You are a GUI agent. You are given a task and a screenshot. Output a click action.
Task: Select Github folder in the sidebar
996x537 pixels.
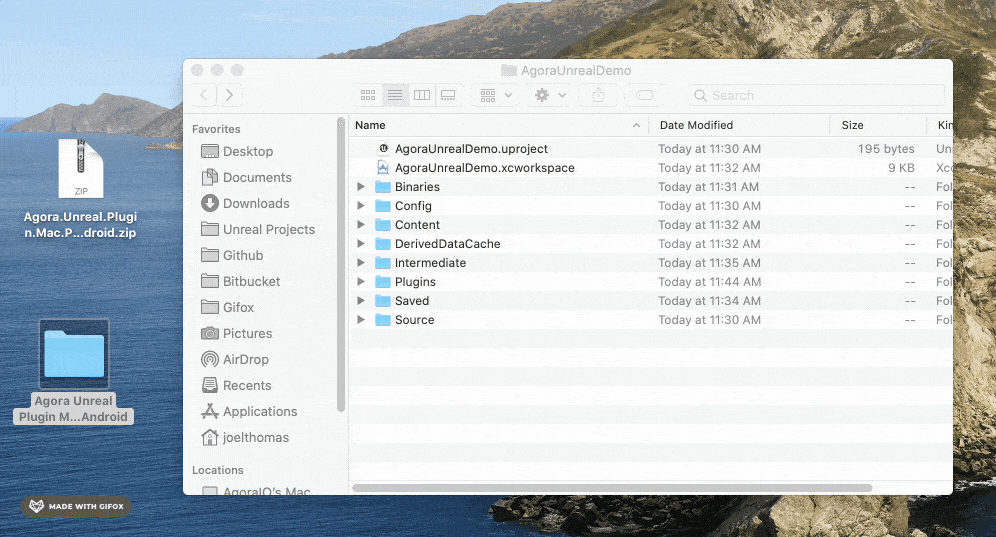click(232, 255)
